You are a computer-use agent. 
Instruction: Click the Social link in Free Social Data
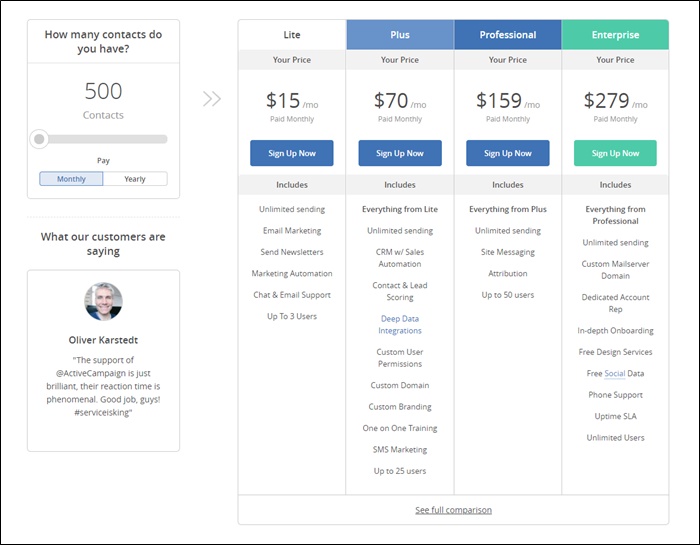pos(615,373)
